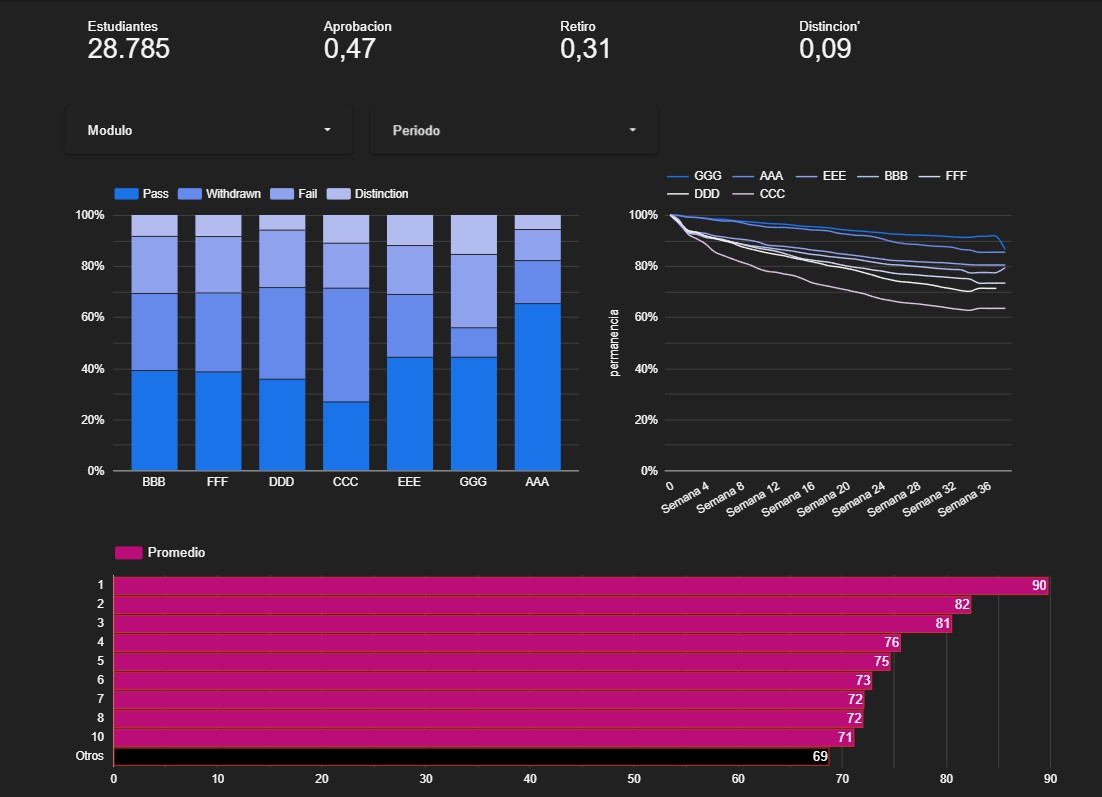Click the Promedio bar labeled 76

point(507,642)
